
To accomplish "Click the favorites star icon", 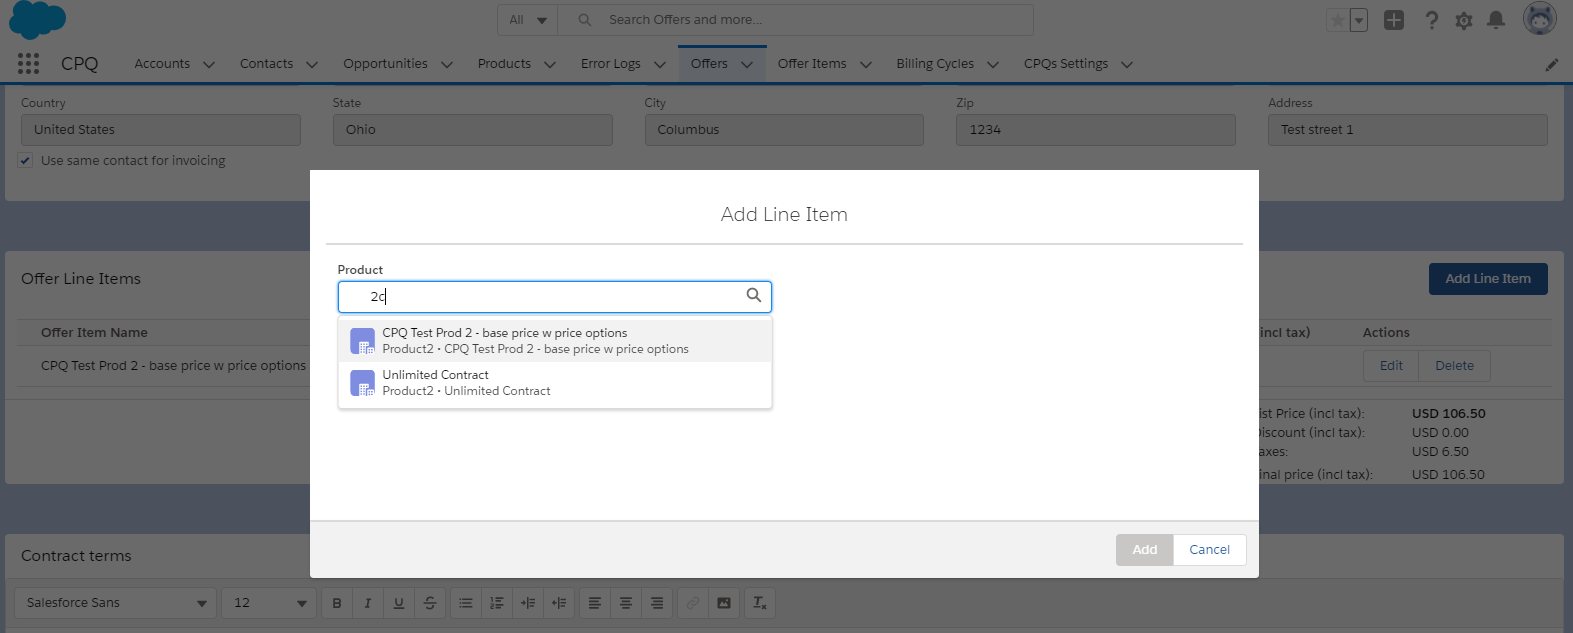I will coord(1337,20).
